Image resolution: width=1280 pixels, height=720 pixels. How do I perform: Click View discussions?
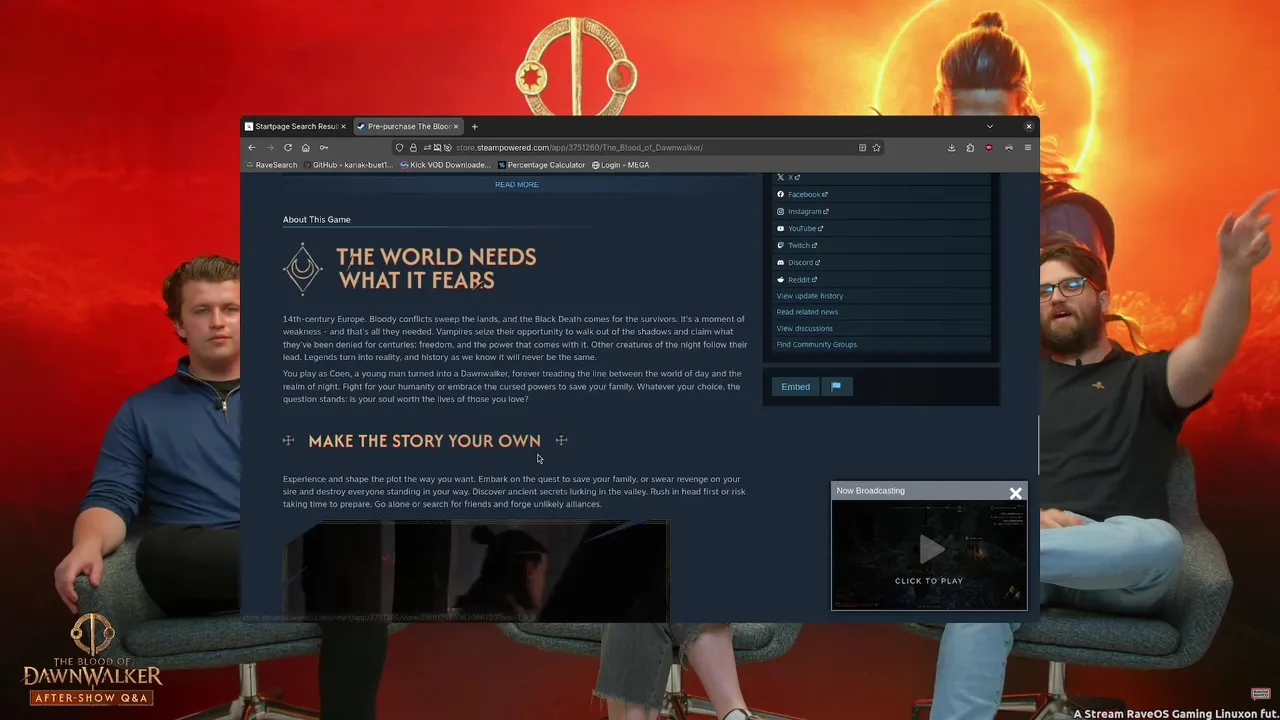(805, 328)
